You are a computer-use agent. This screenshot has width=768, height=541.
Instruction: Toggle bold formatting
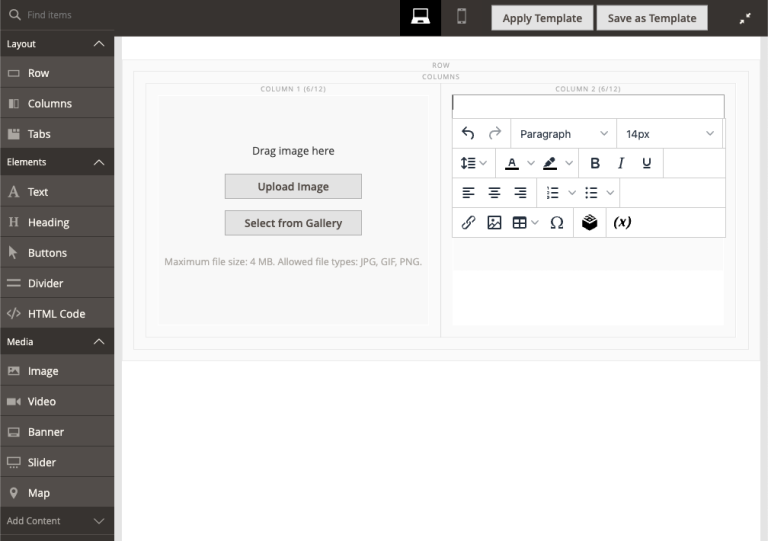point(595,163)
